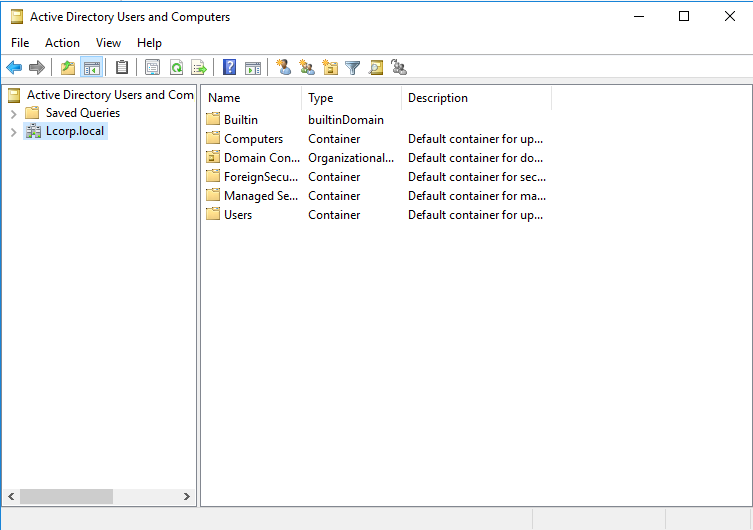This screenshot has height=530, width=753.
Task: Open the Filter Options funnel icon
Action: (352, 68)
